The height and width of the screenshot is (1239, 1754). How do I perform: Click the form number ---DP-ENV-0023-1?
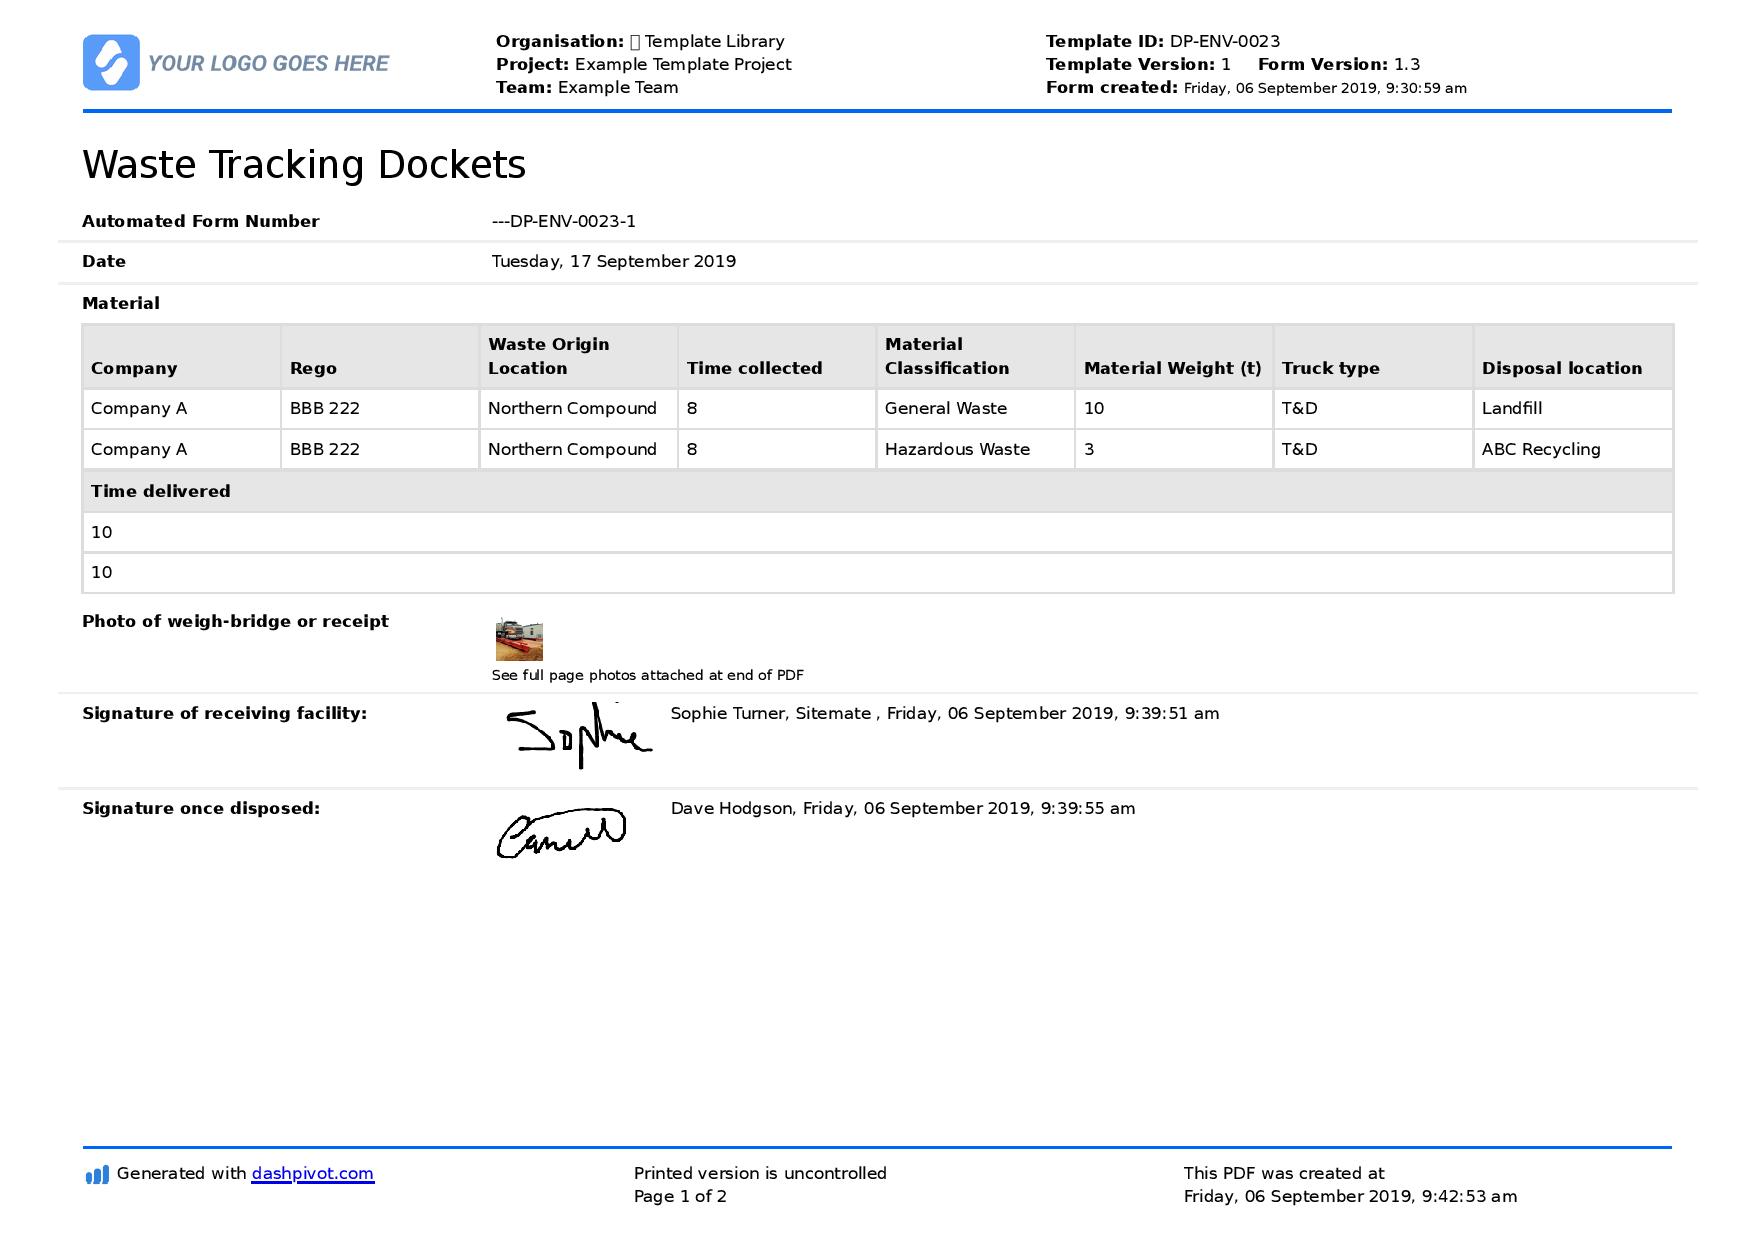(564, 222)
